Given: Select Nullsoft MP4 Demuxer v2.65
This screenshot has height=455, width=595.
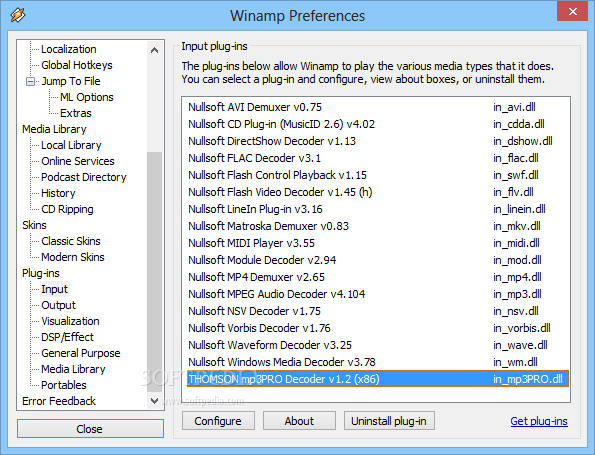Looking at the screenshot, I should click(x=378, y=277).
